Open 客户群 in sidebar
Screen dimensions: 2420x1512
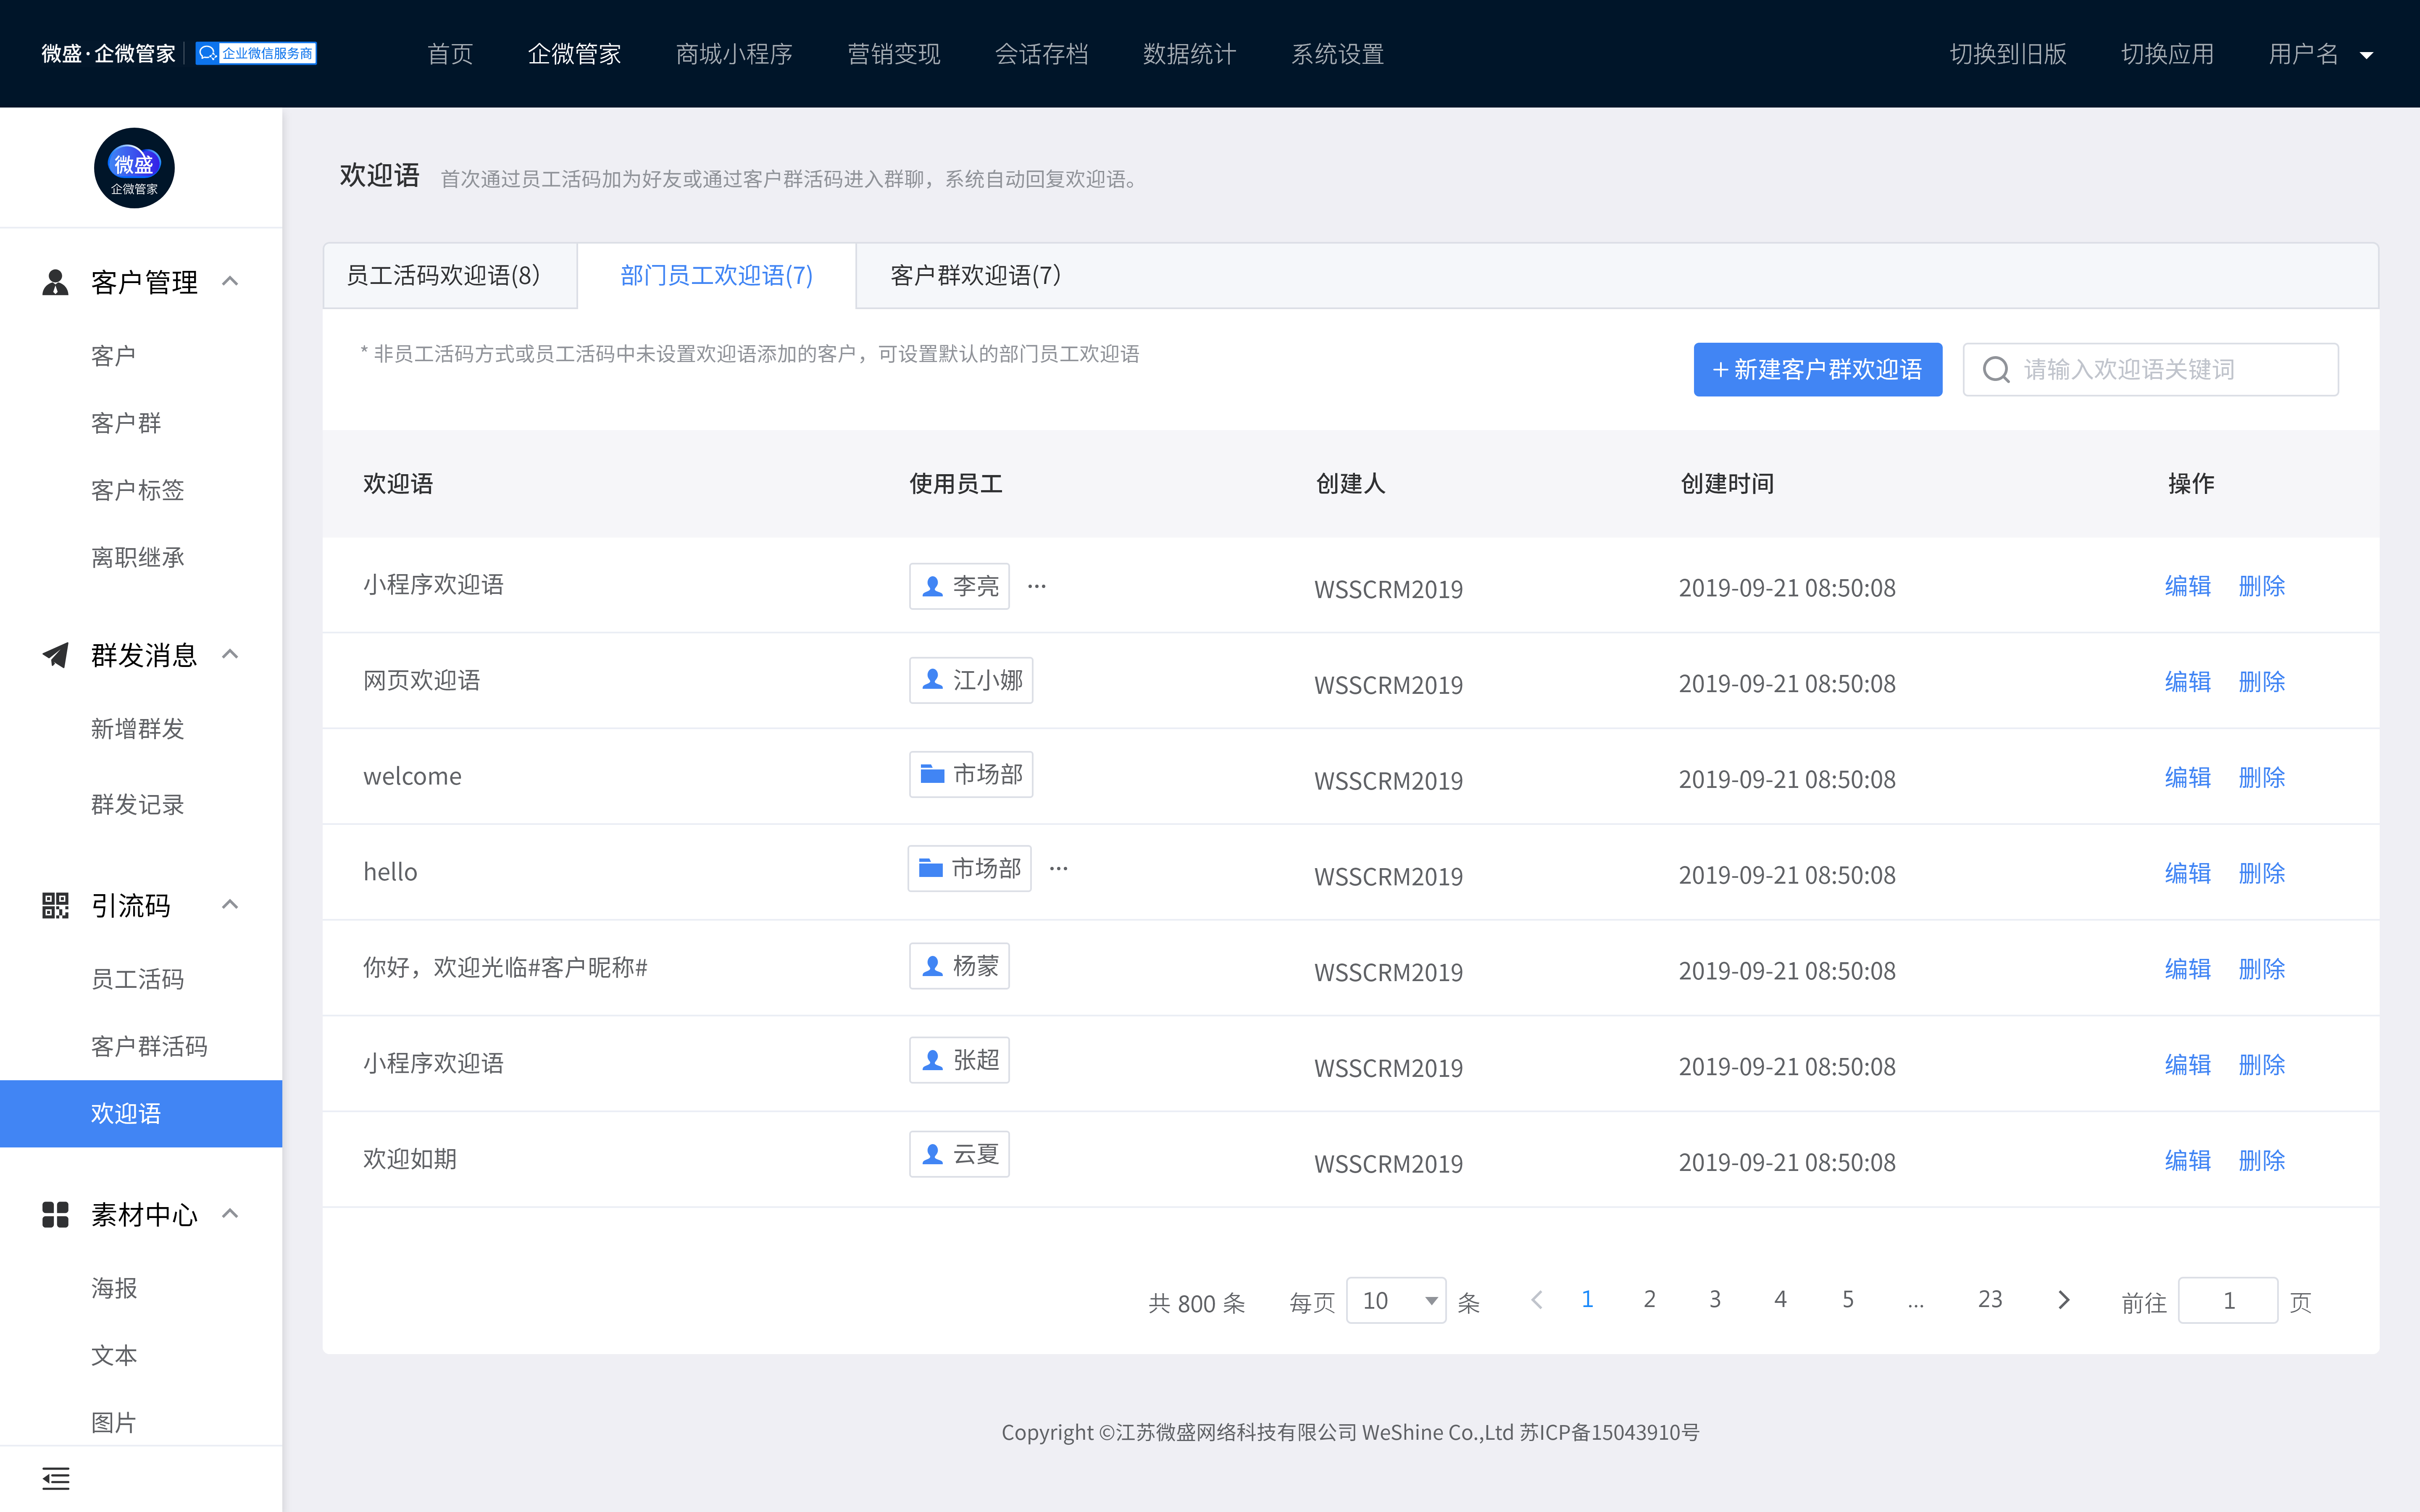click(x=126, y=423)
